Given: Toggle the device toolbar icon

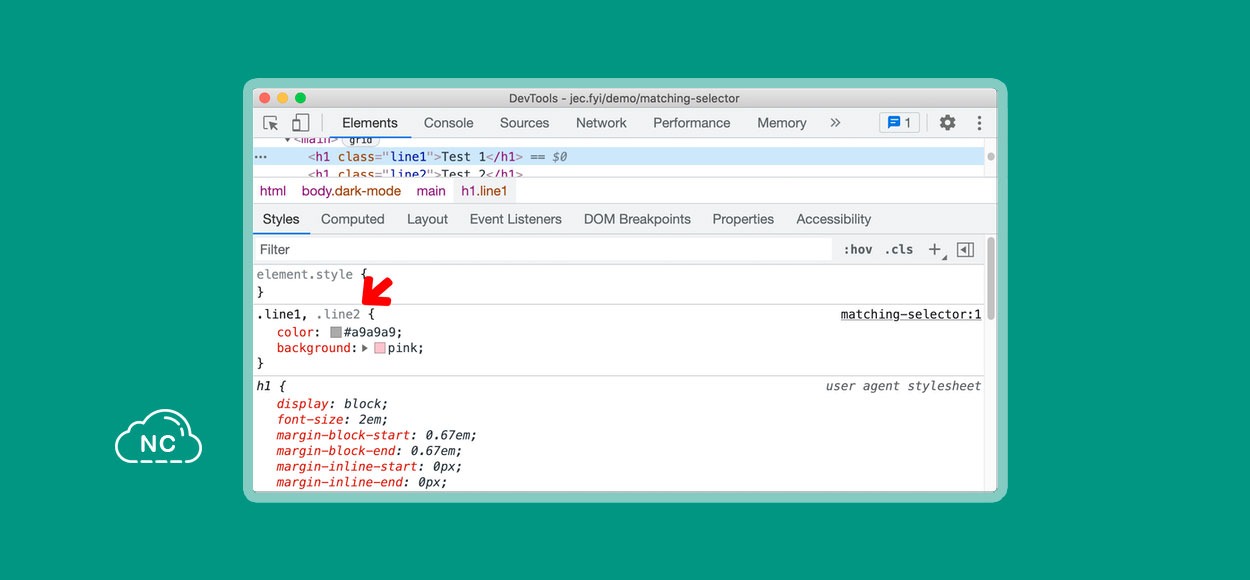Looking at the screenshot, I should (x=300, y=123).
